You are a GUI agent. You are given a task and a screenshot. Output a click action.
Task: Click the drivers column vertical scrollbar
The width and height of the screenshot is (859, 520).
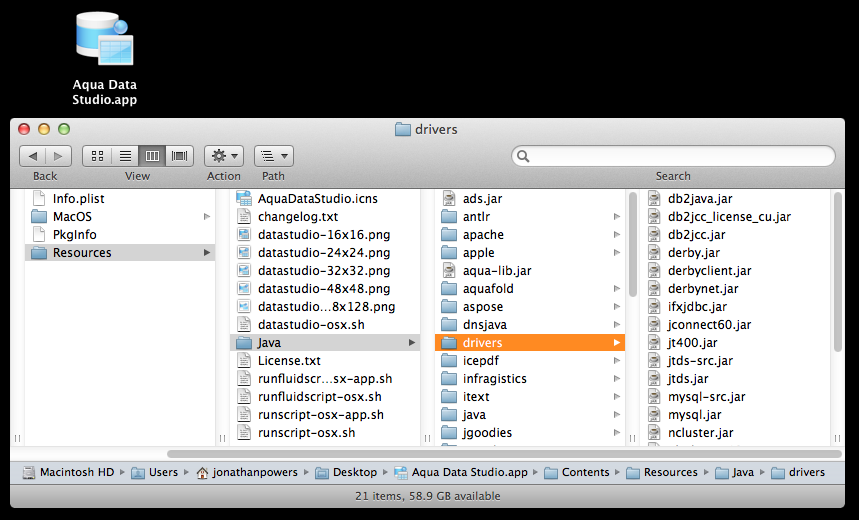click(837, 272)
